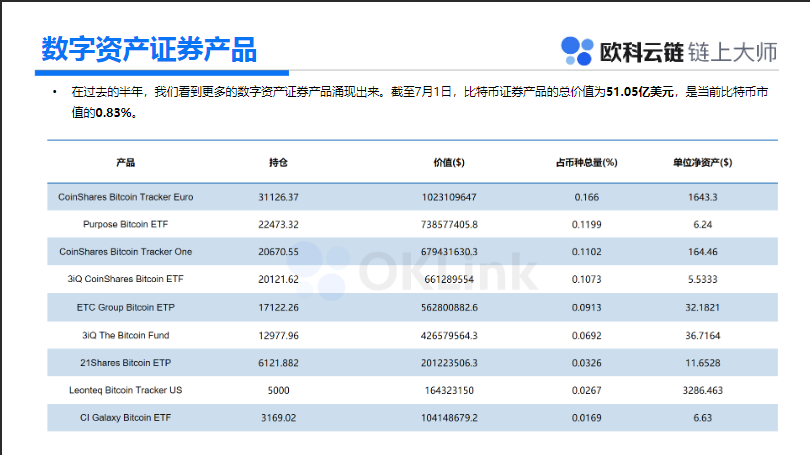Select net asset value 164.46
The width and height of the screenshot is (810, 455).
[703, 252]
